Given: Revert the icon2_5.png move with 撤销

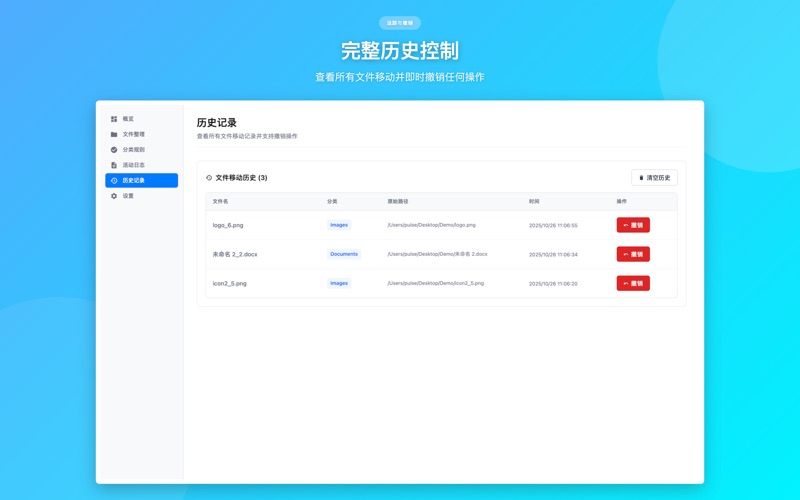Looking at the screenshot, I should [x=633, y=283].
